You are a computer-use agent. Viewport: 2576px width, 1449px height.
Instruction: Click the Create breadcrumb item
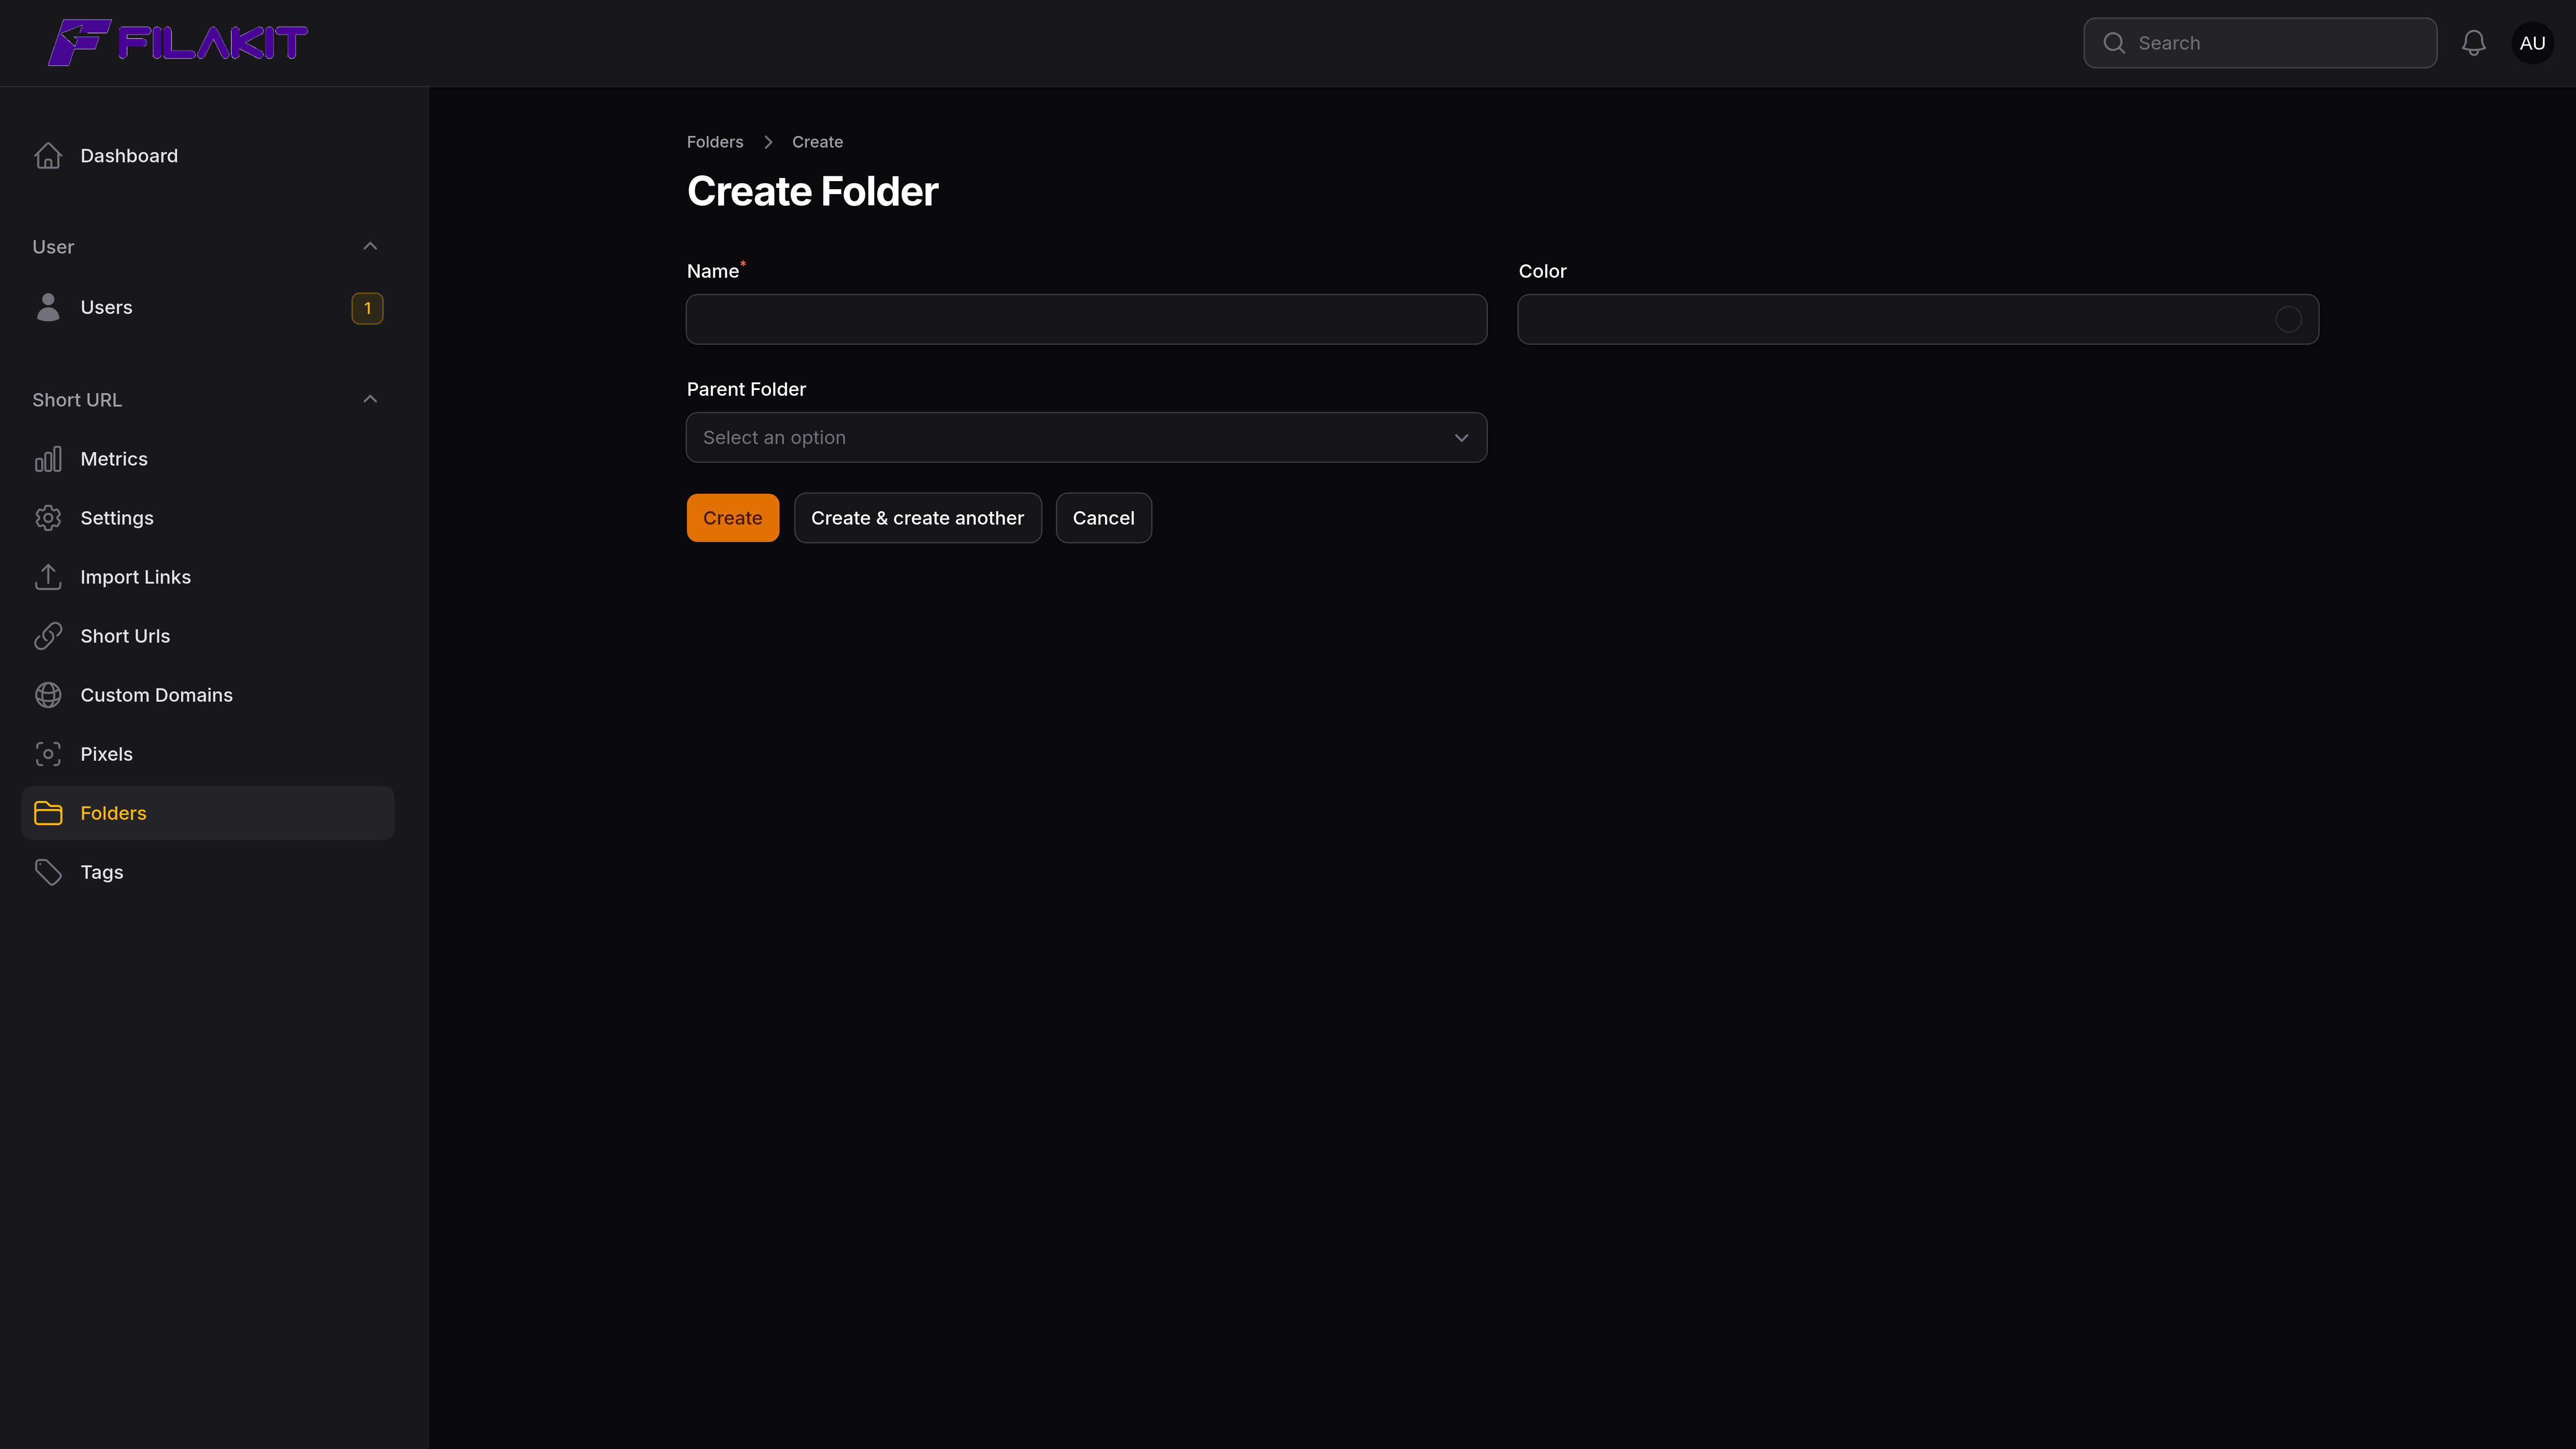pos(817,142)
